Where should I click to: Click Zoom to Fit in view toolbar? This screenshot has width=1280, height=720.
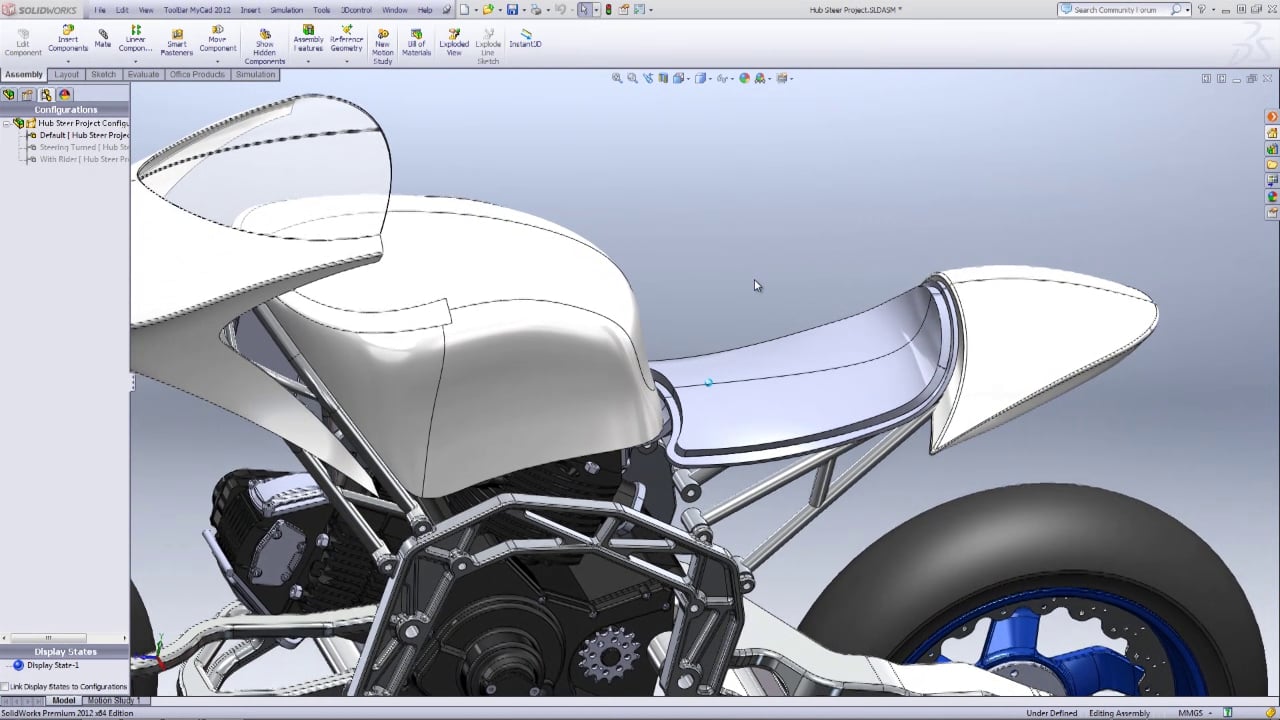pos(617,78)
